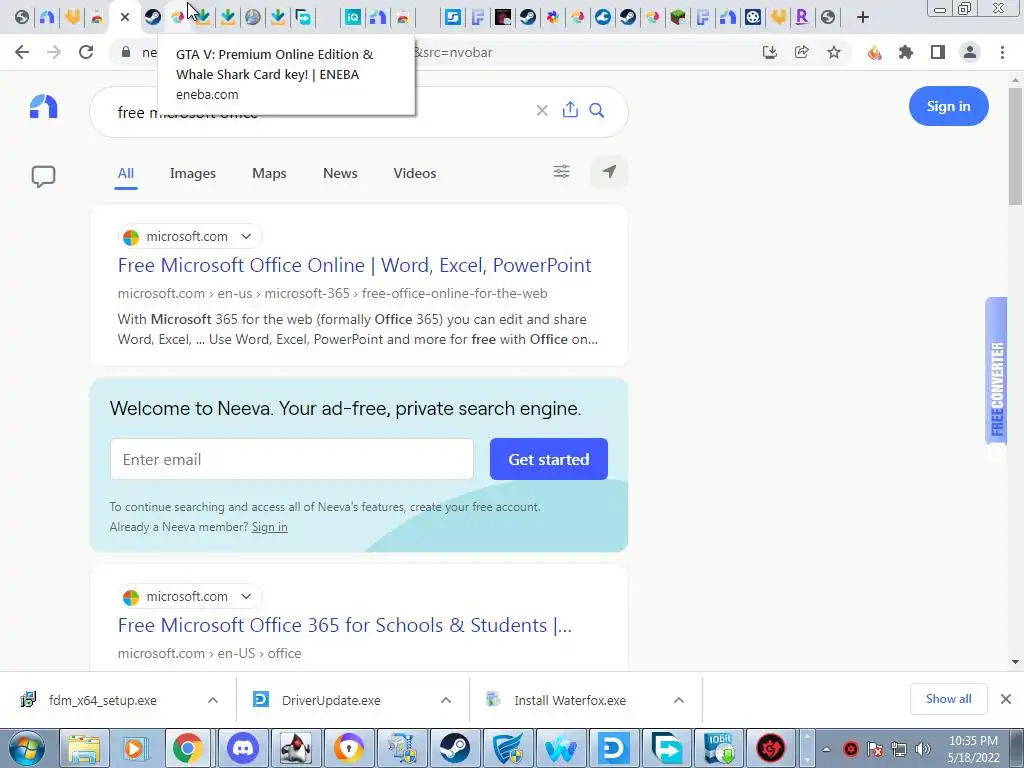
Task: Open Steam from the taskbar
Action: (x=455, y=748)
